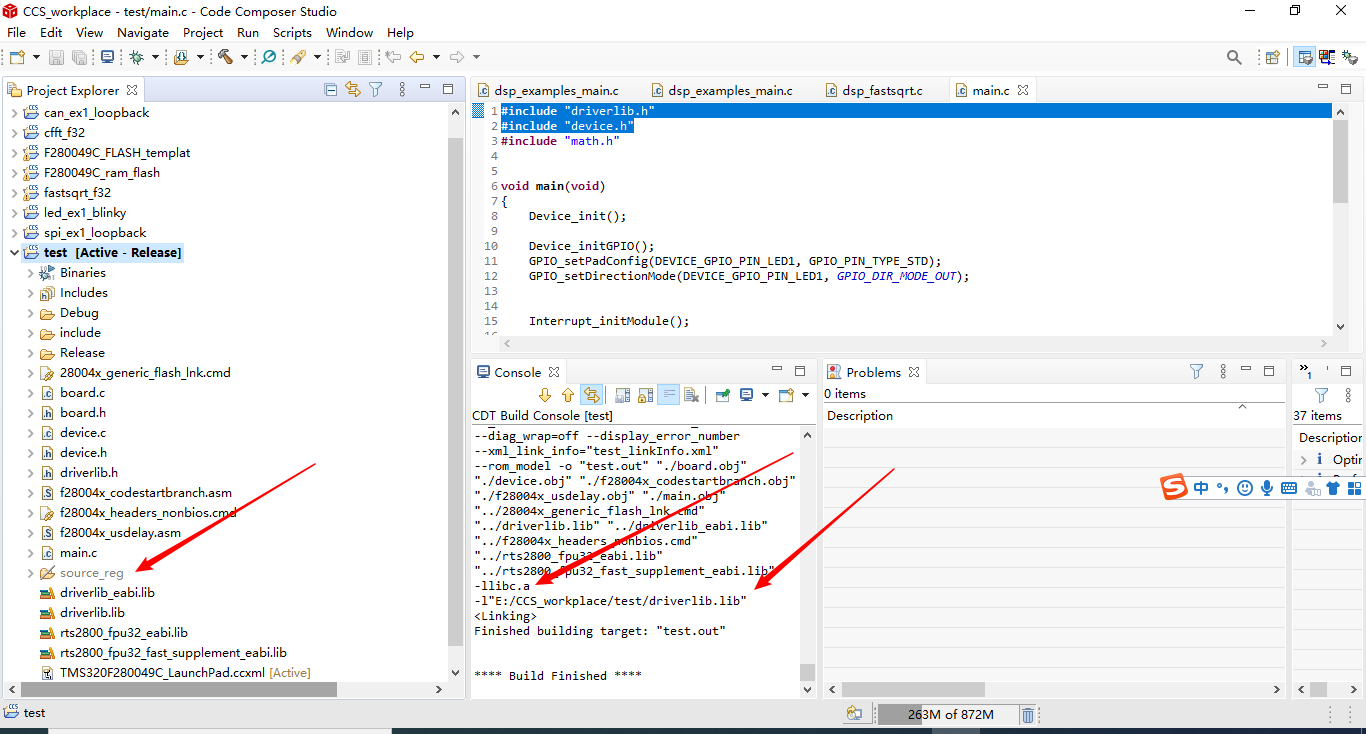Click the Flash load toolbar icon

[181, 57]
